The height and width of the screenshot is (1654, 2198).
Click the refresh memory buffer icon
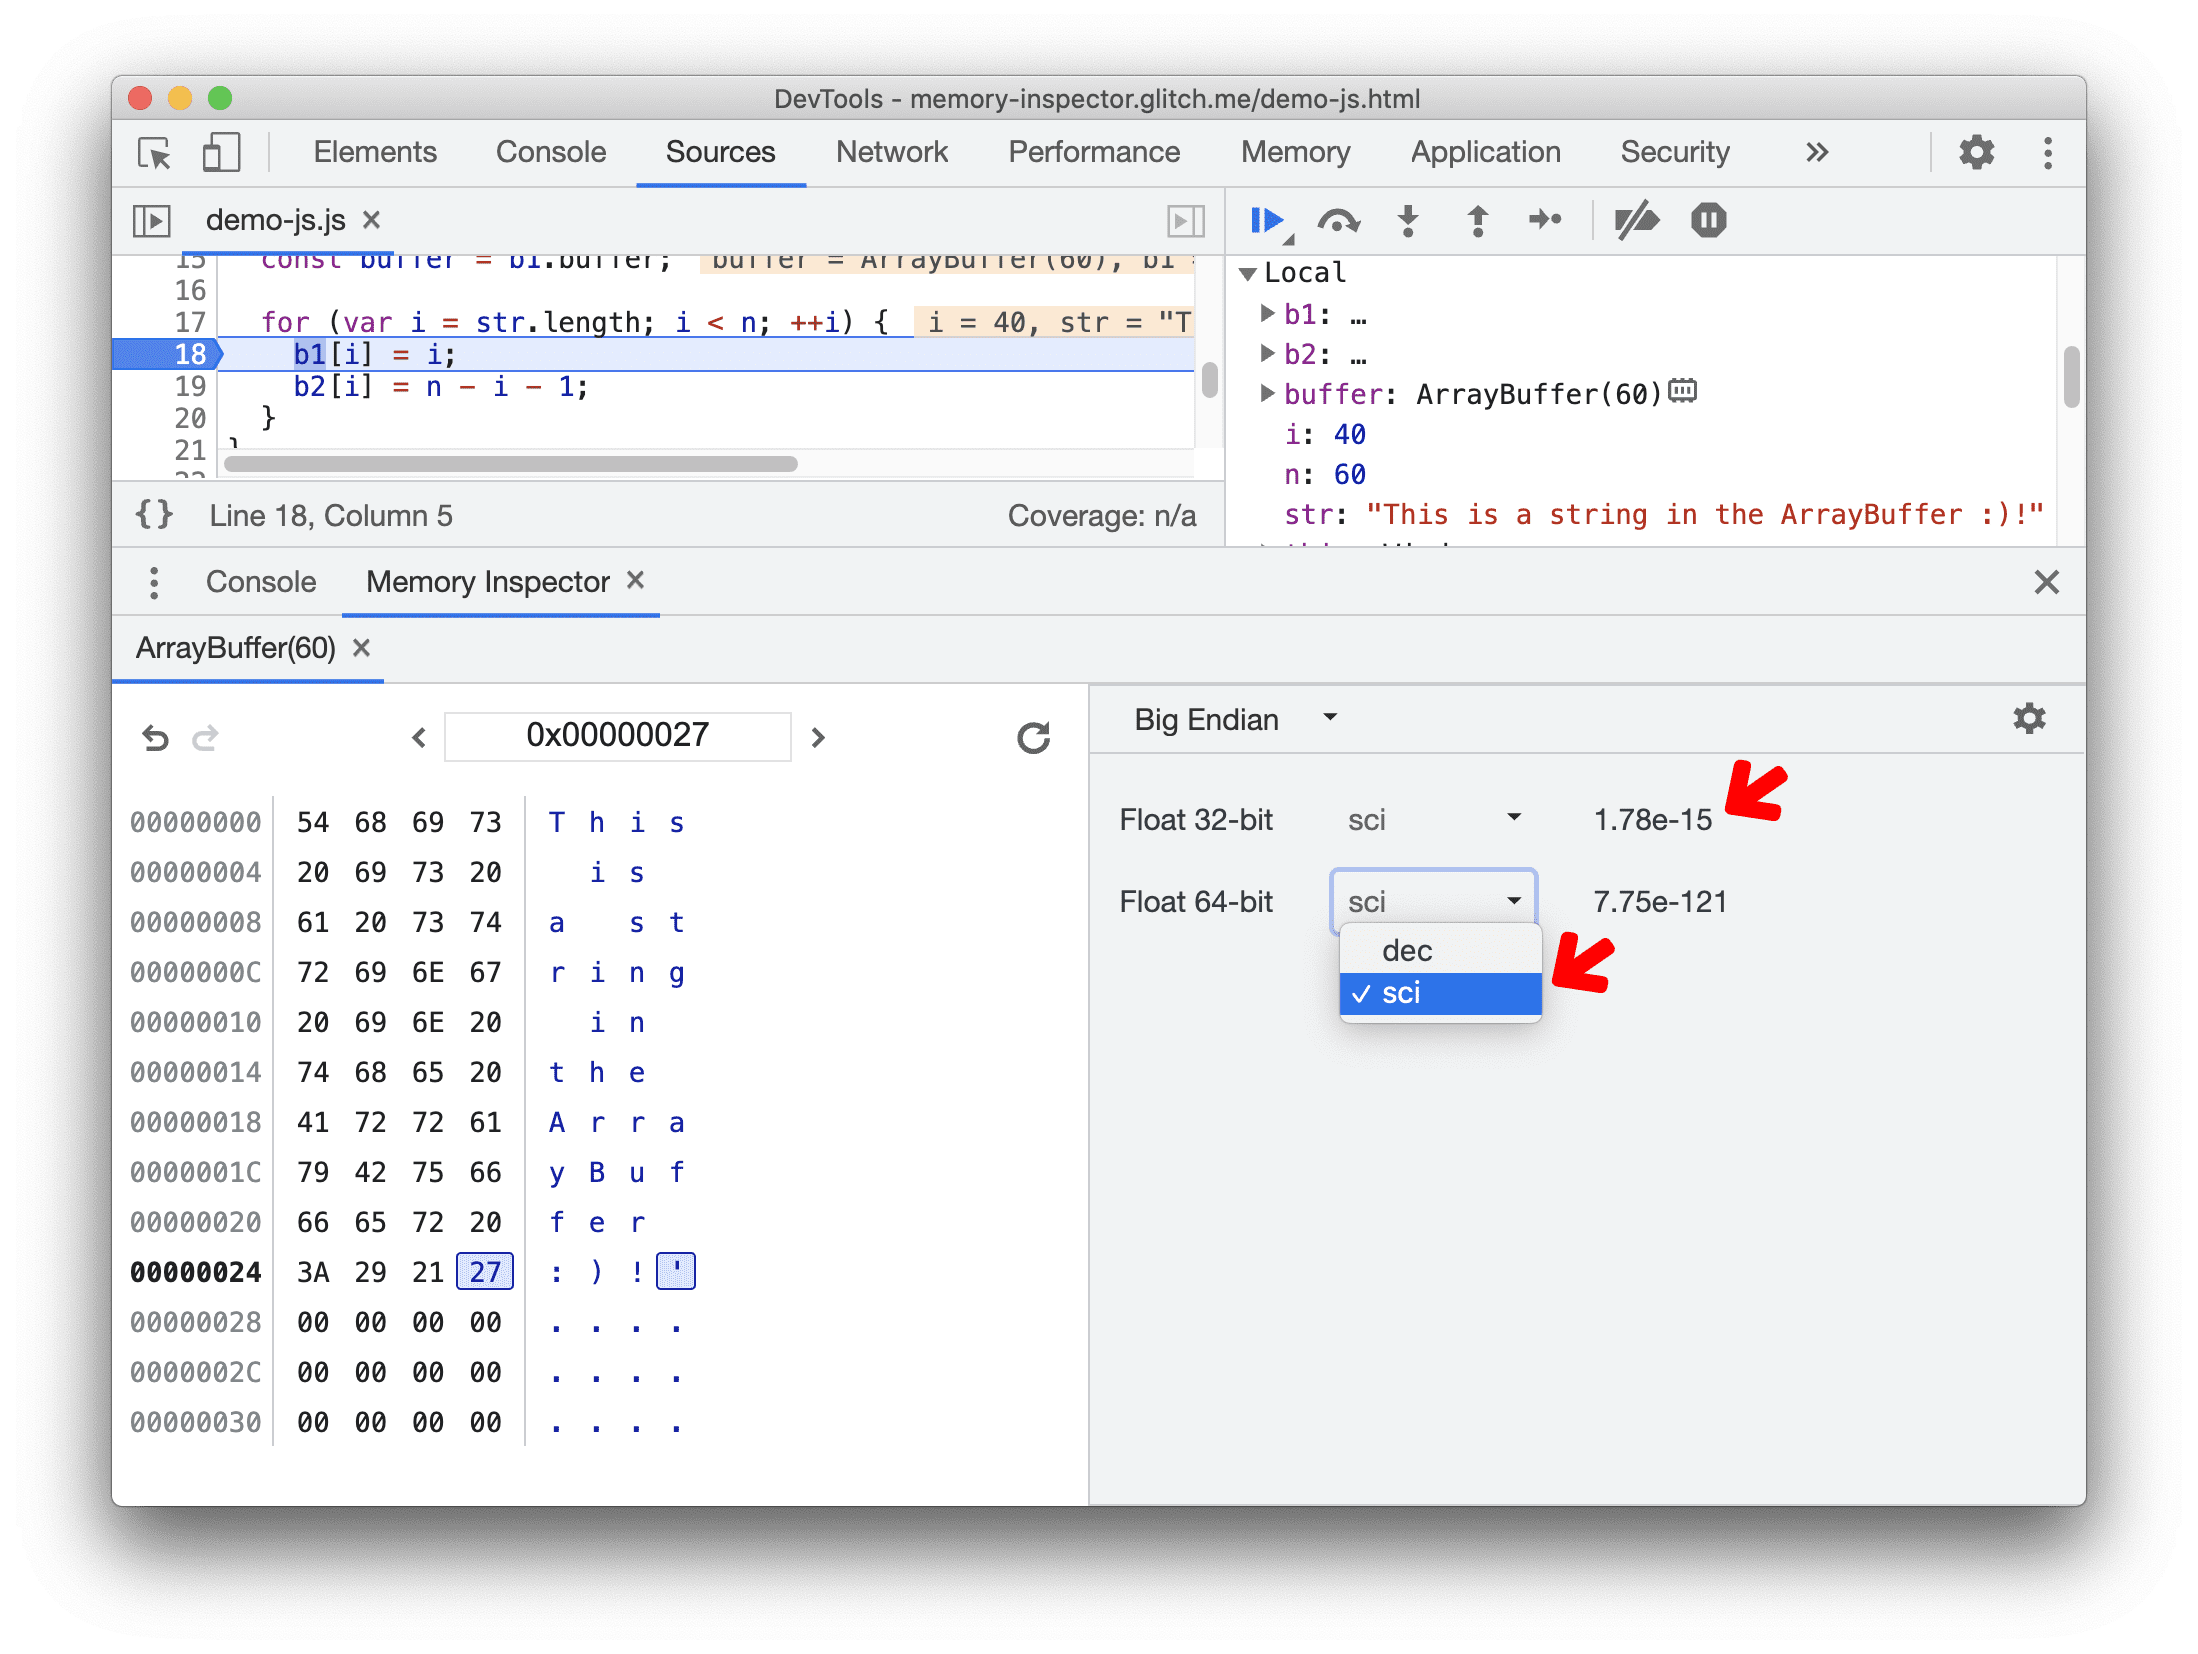1032,737
